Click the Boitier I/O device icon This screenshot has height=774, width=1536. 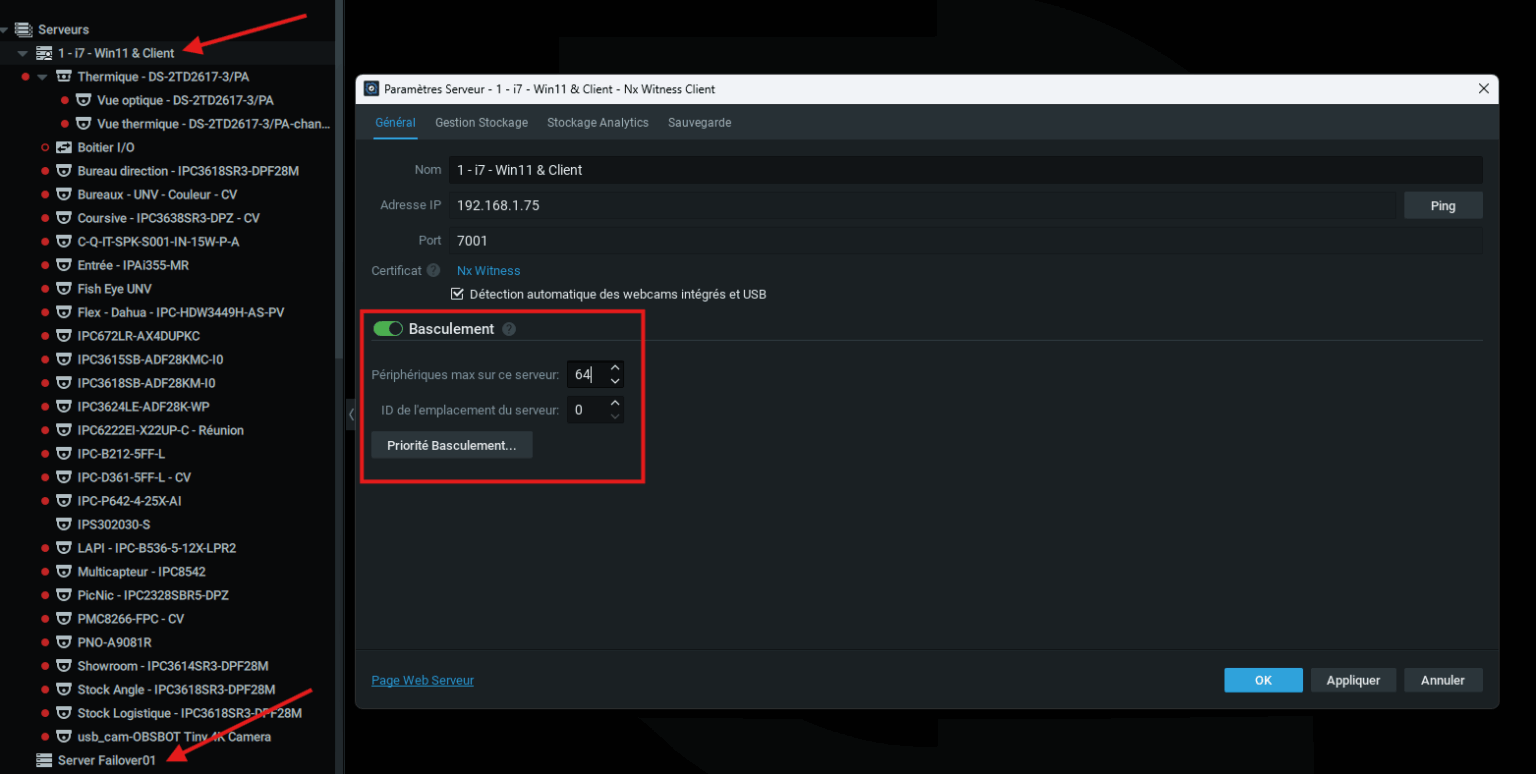(64, 147)
